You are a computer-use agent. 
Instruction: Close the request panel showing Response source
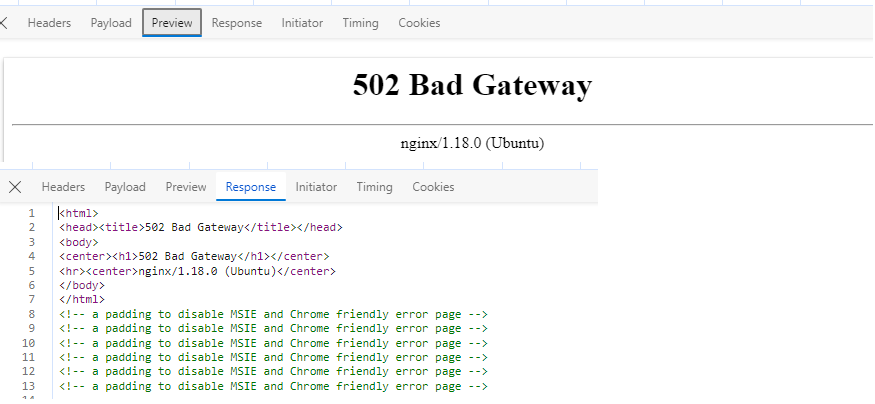pos(15,187)
